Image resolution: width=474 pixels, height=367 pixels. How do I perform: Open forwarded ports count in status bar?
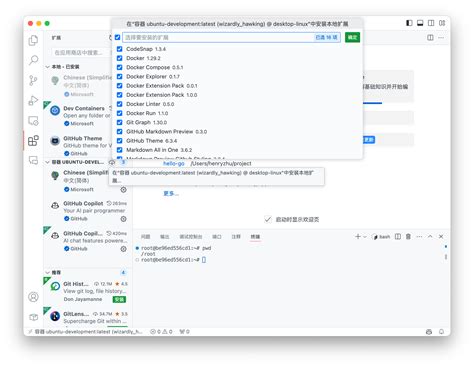click(x=185, y=332)
